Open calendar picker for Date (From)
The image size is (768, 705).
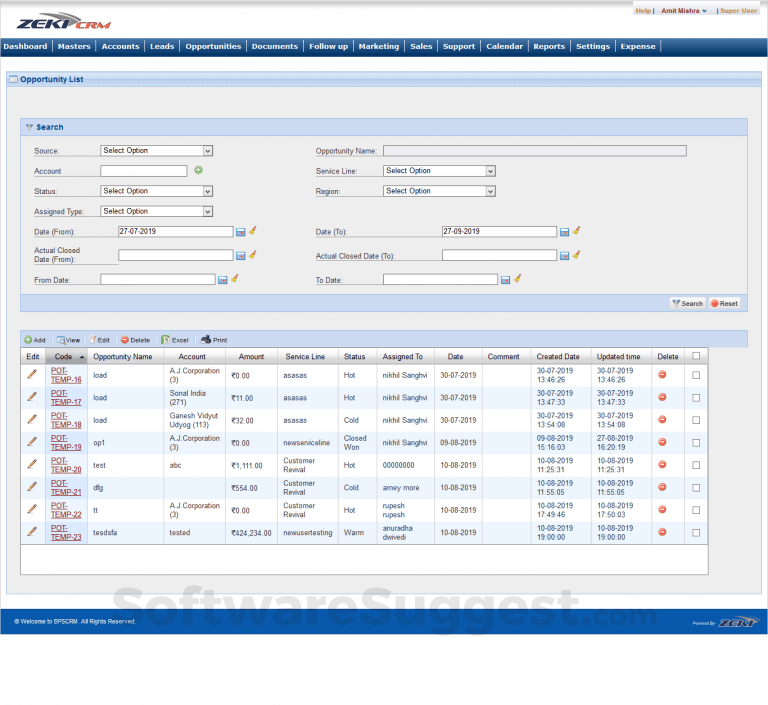pos(241,231)
